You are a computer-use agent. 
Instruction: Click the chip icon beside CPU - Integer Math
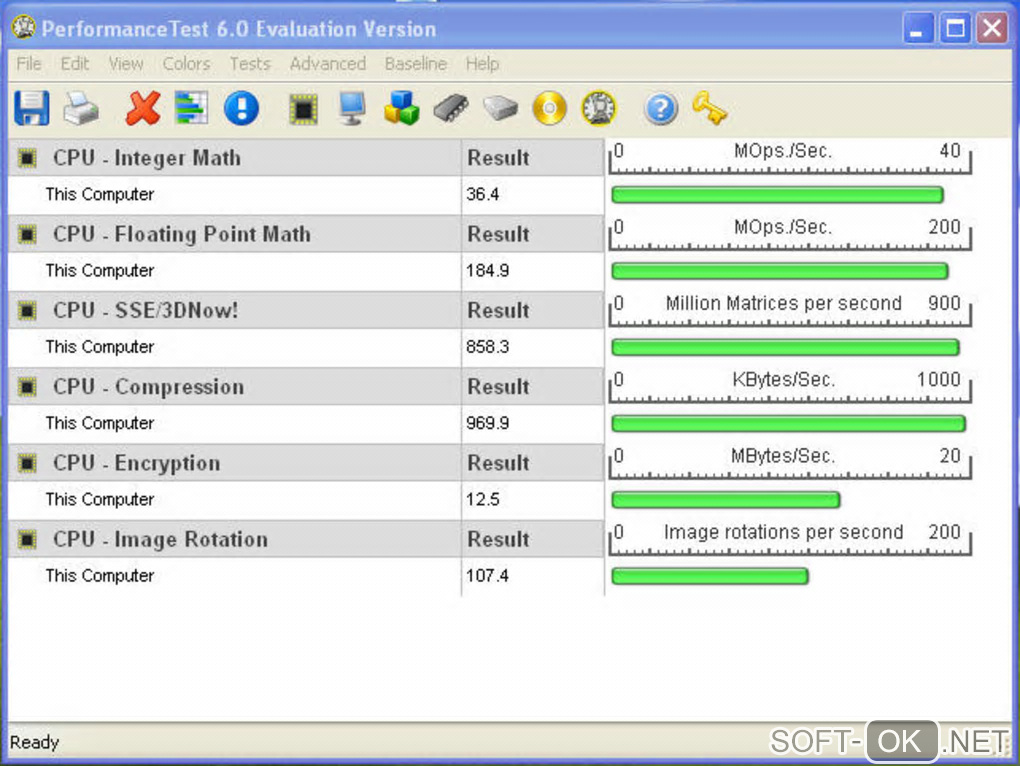[27, 158]
